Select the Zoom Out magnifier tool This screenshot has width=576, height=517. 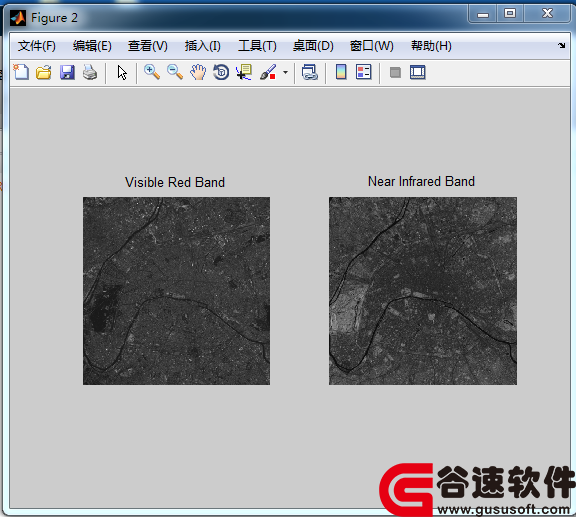point(175,72)
